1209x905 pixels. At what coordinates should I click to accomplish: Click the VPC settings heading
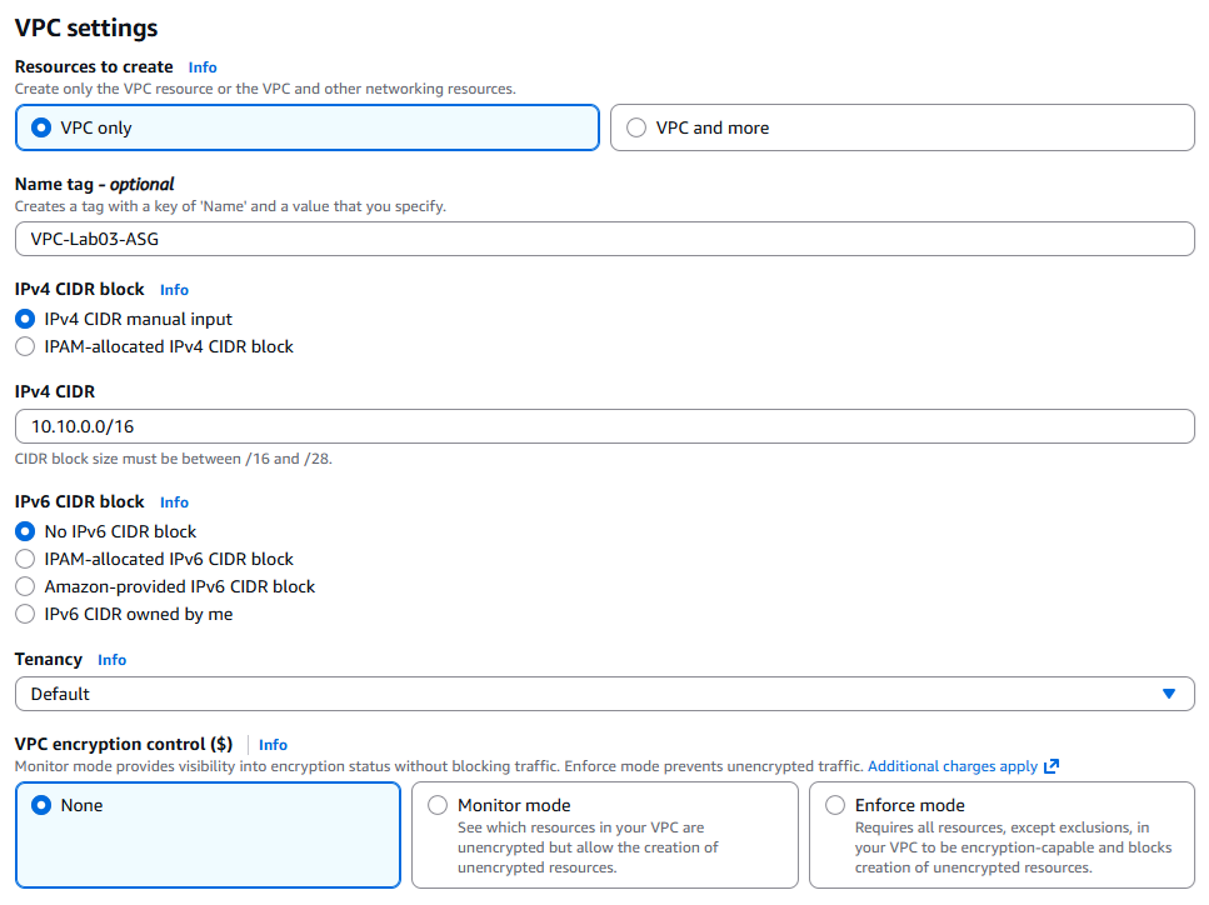pyautogui.click(x=86, y=28)
